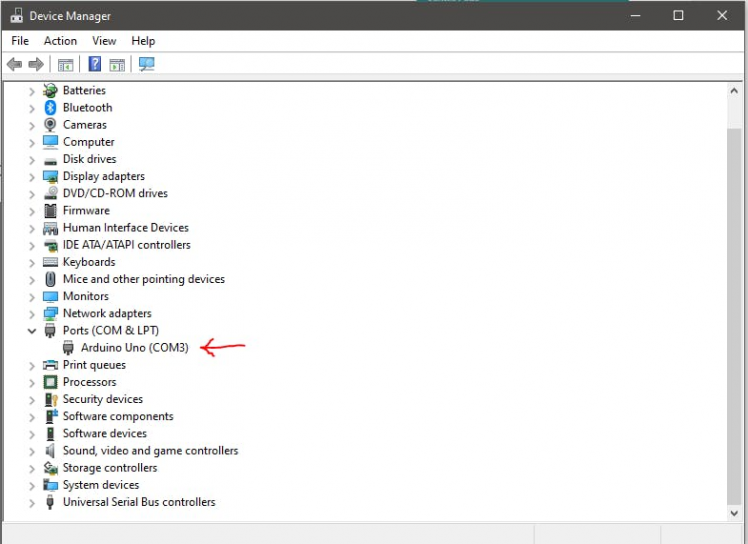Click the Display adapters icon

coord(50,177)
